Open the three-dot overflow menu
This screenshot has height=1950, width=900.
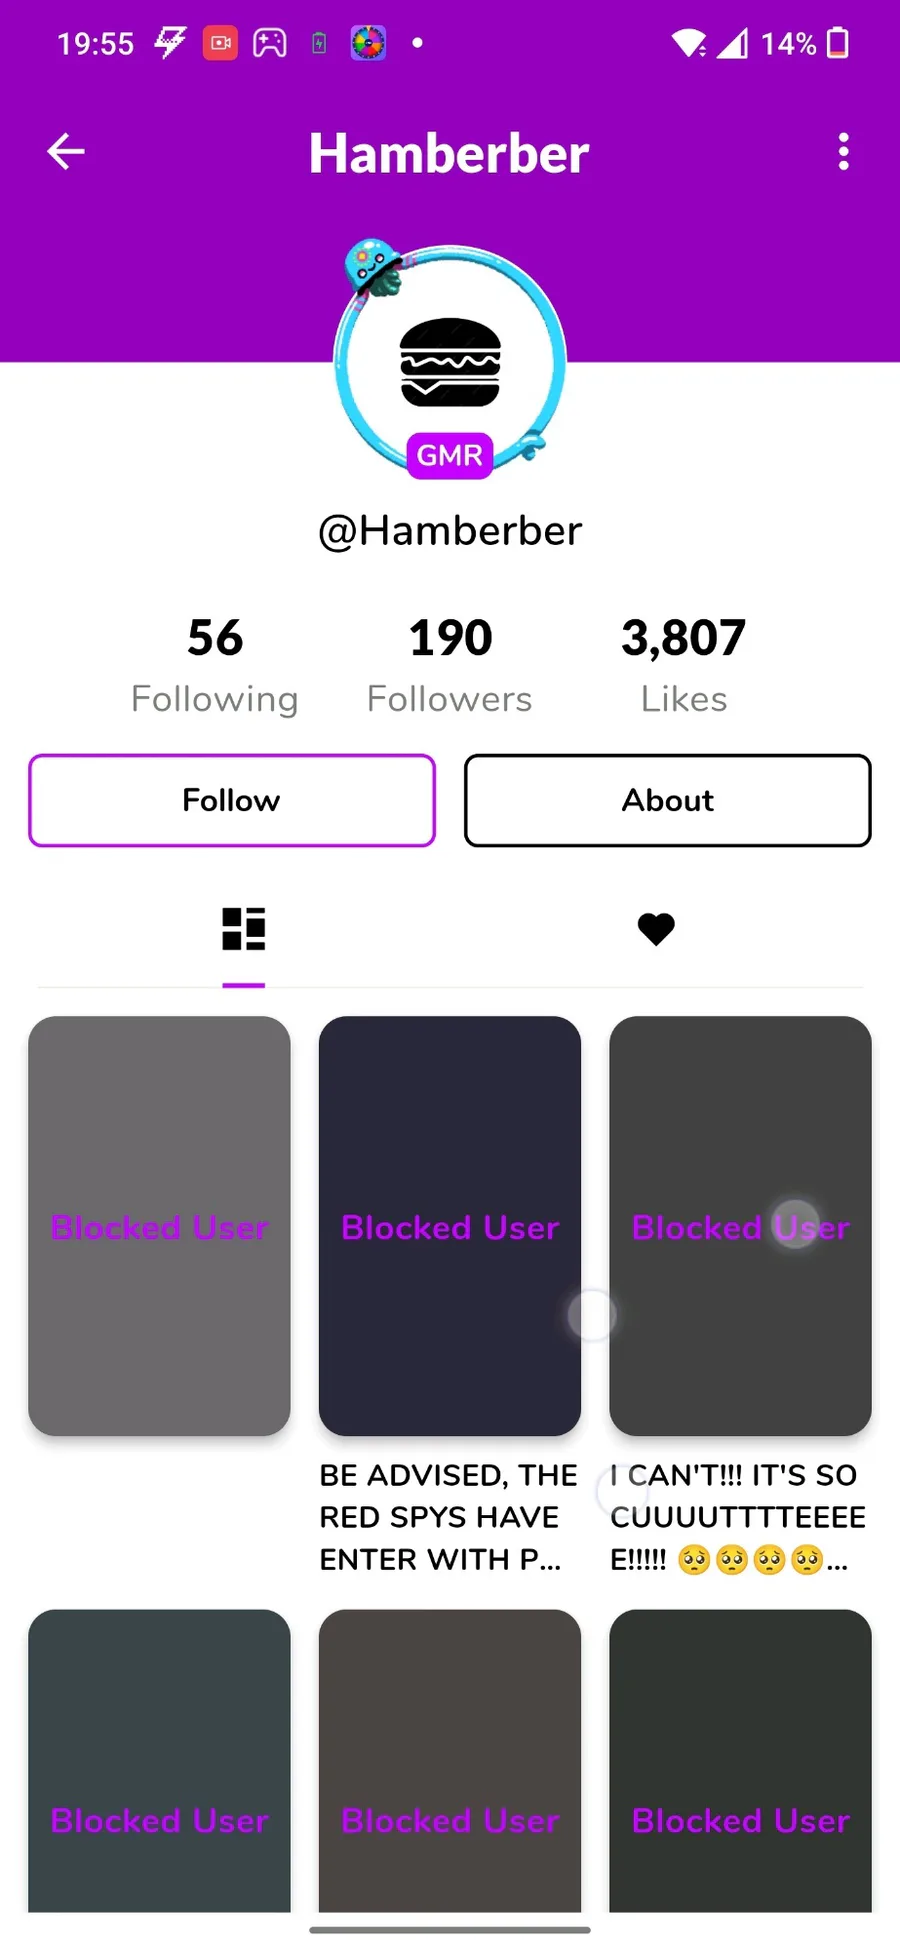point(844,152)
